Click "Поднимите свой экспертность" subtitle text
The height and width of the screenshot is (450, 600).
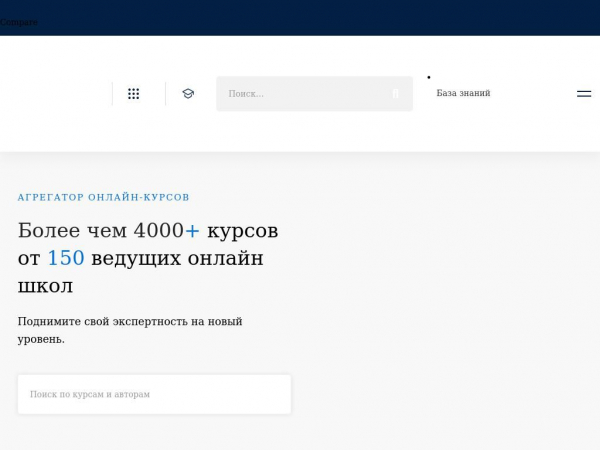(130, 321)
